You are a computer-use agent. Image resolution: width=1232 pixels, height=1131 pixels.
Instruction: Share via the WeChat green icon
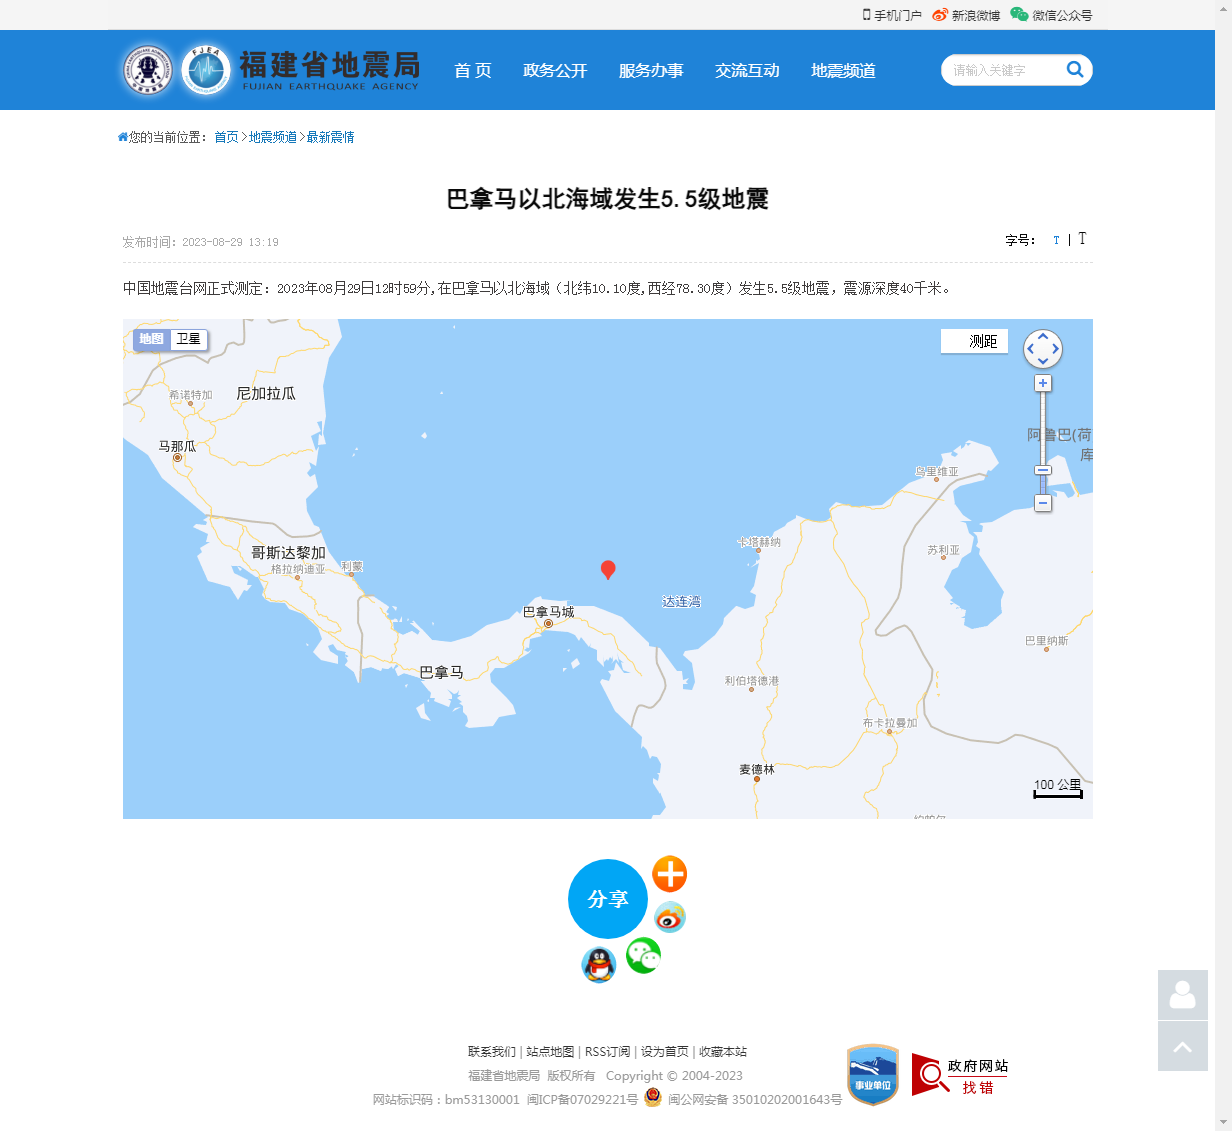643,956
